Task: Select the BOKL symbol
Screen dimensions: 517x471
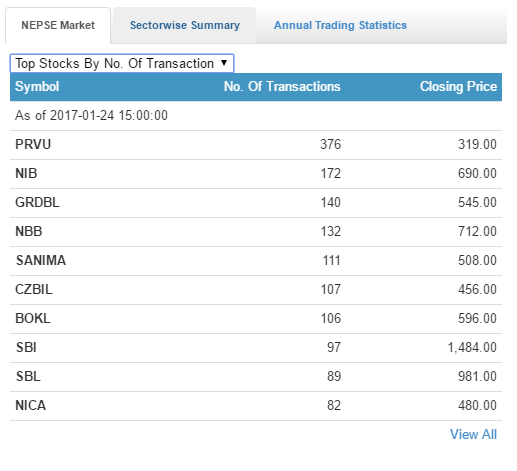Action: [33, 319]
